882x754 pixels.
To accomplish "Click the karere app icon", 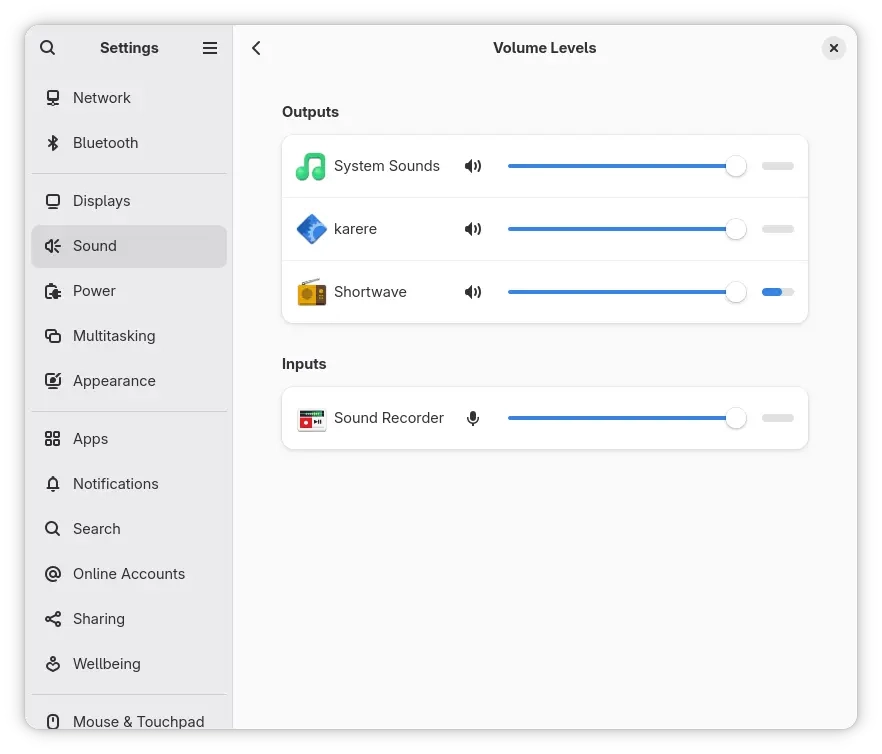I will tap(311, 229).
